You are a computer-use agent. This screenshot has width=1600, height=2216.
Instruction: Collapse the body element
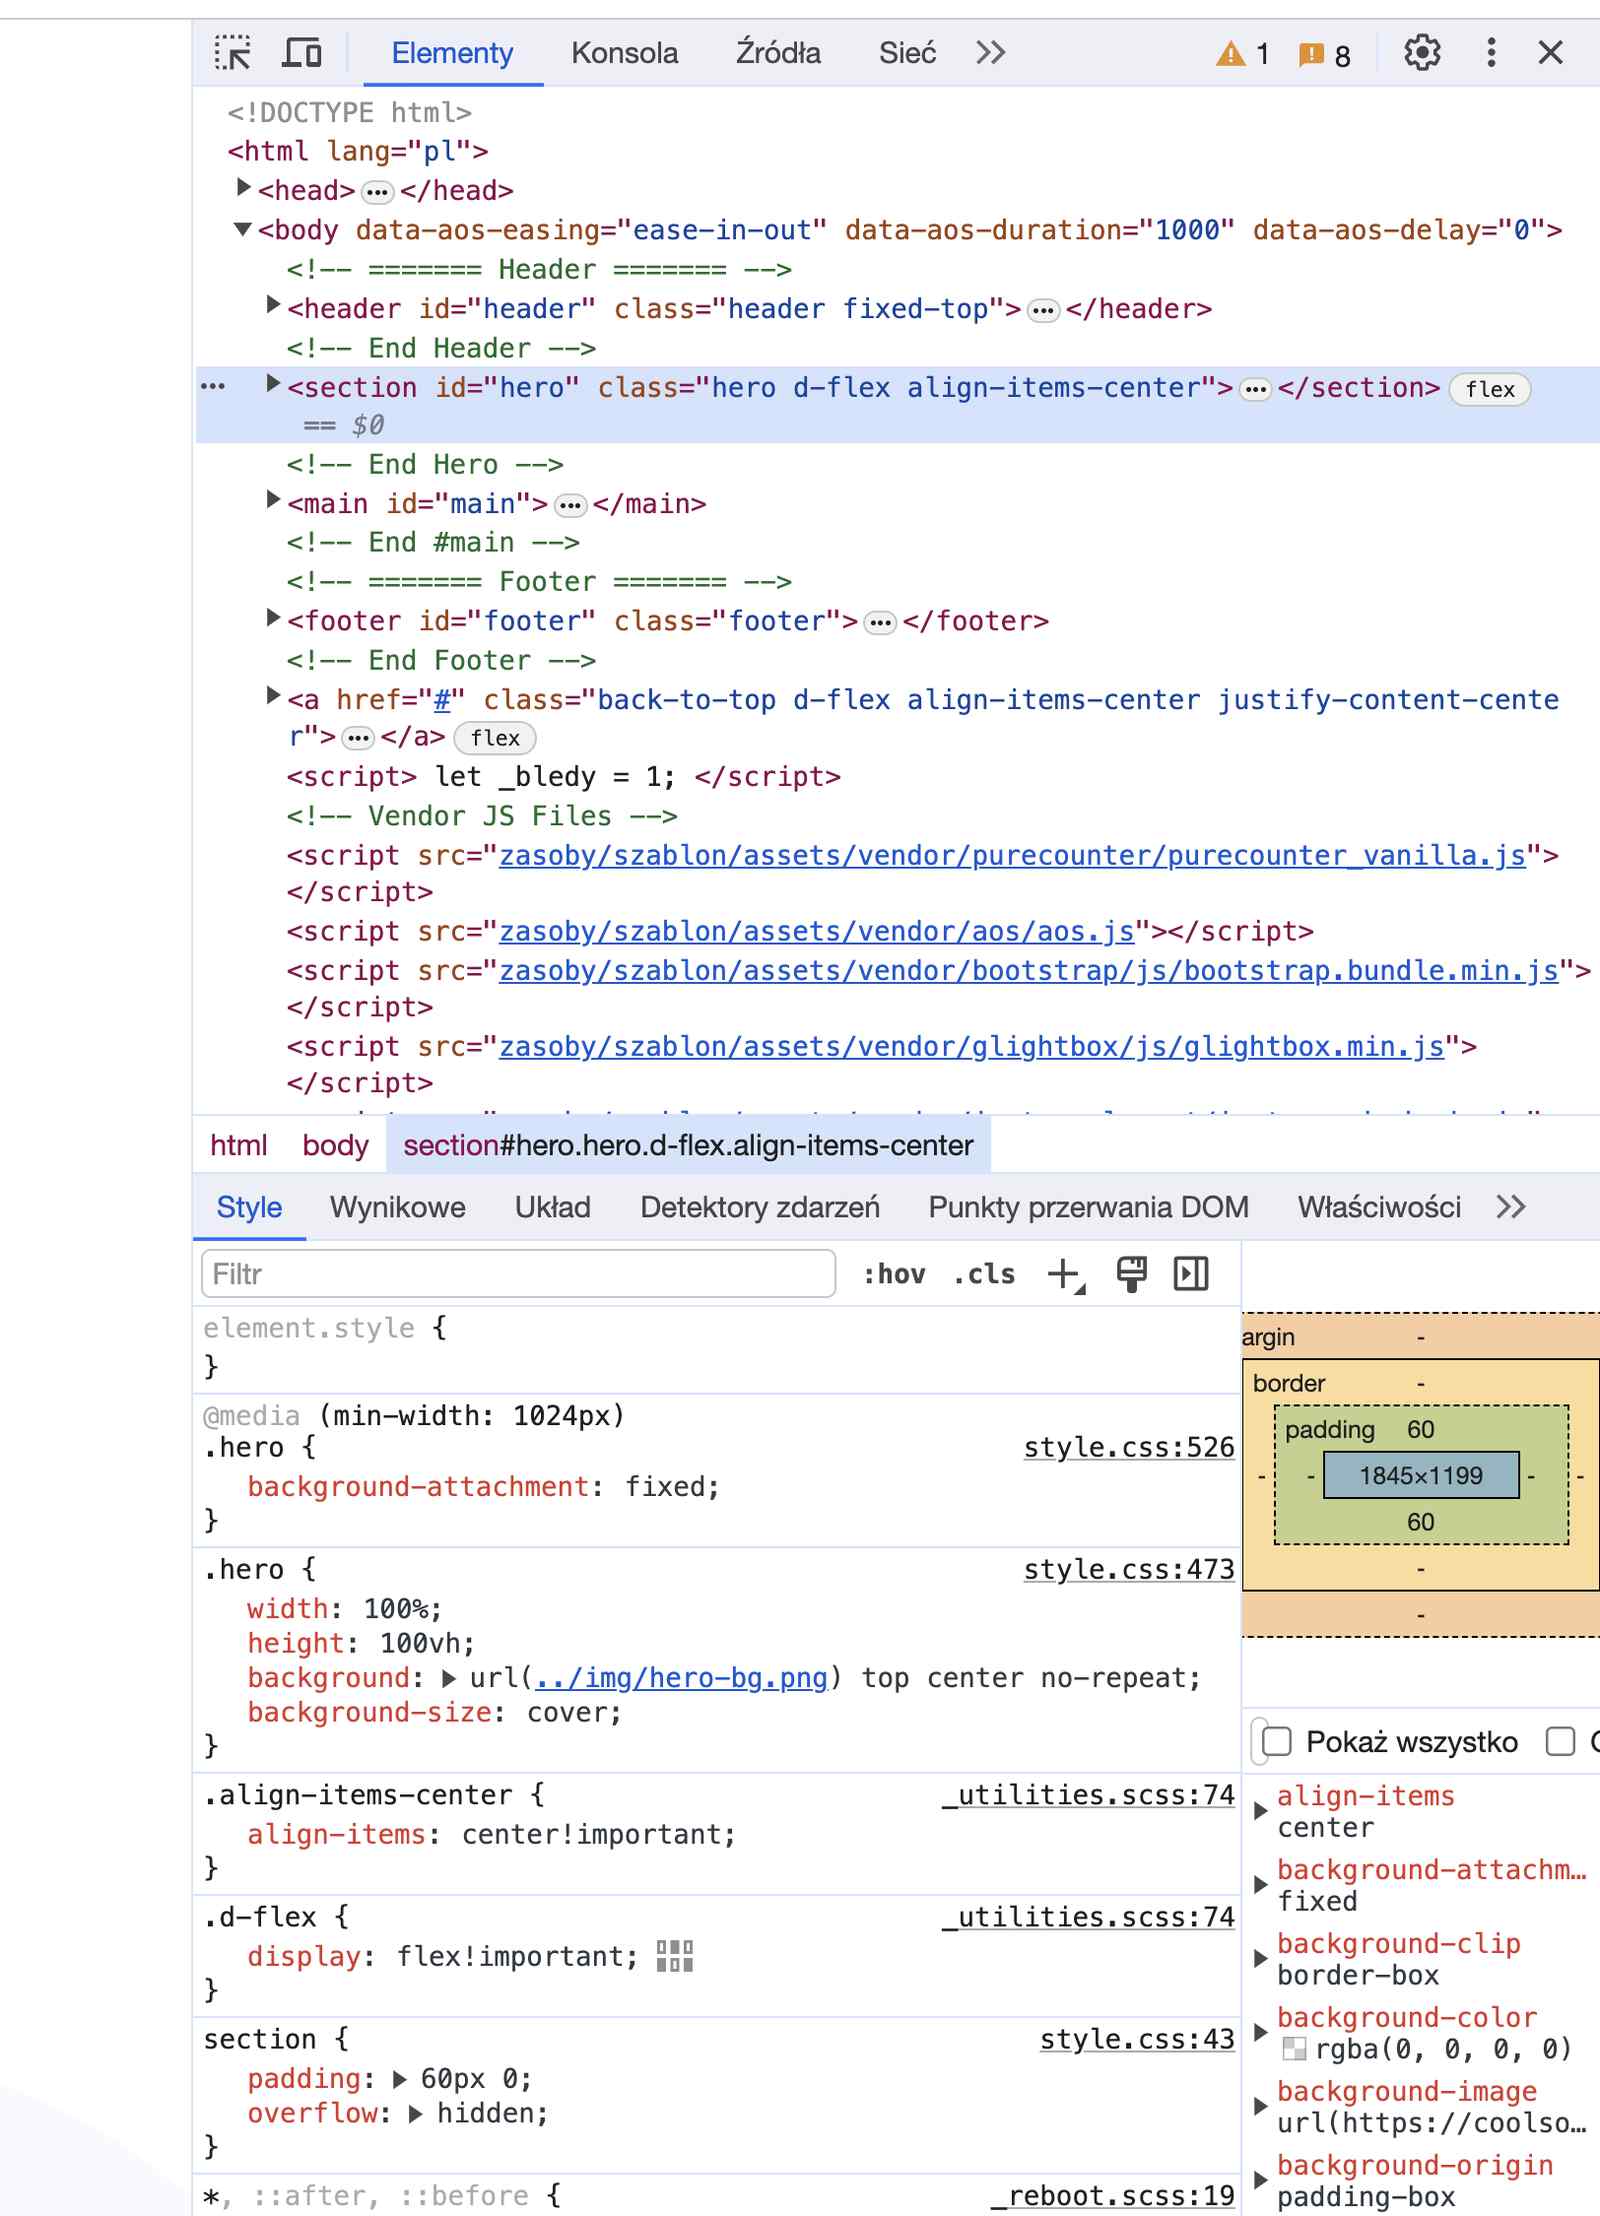242,229
